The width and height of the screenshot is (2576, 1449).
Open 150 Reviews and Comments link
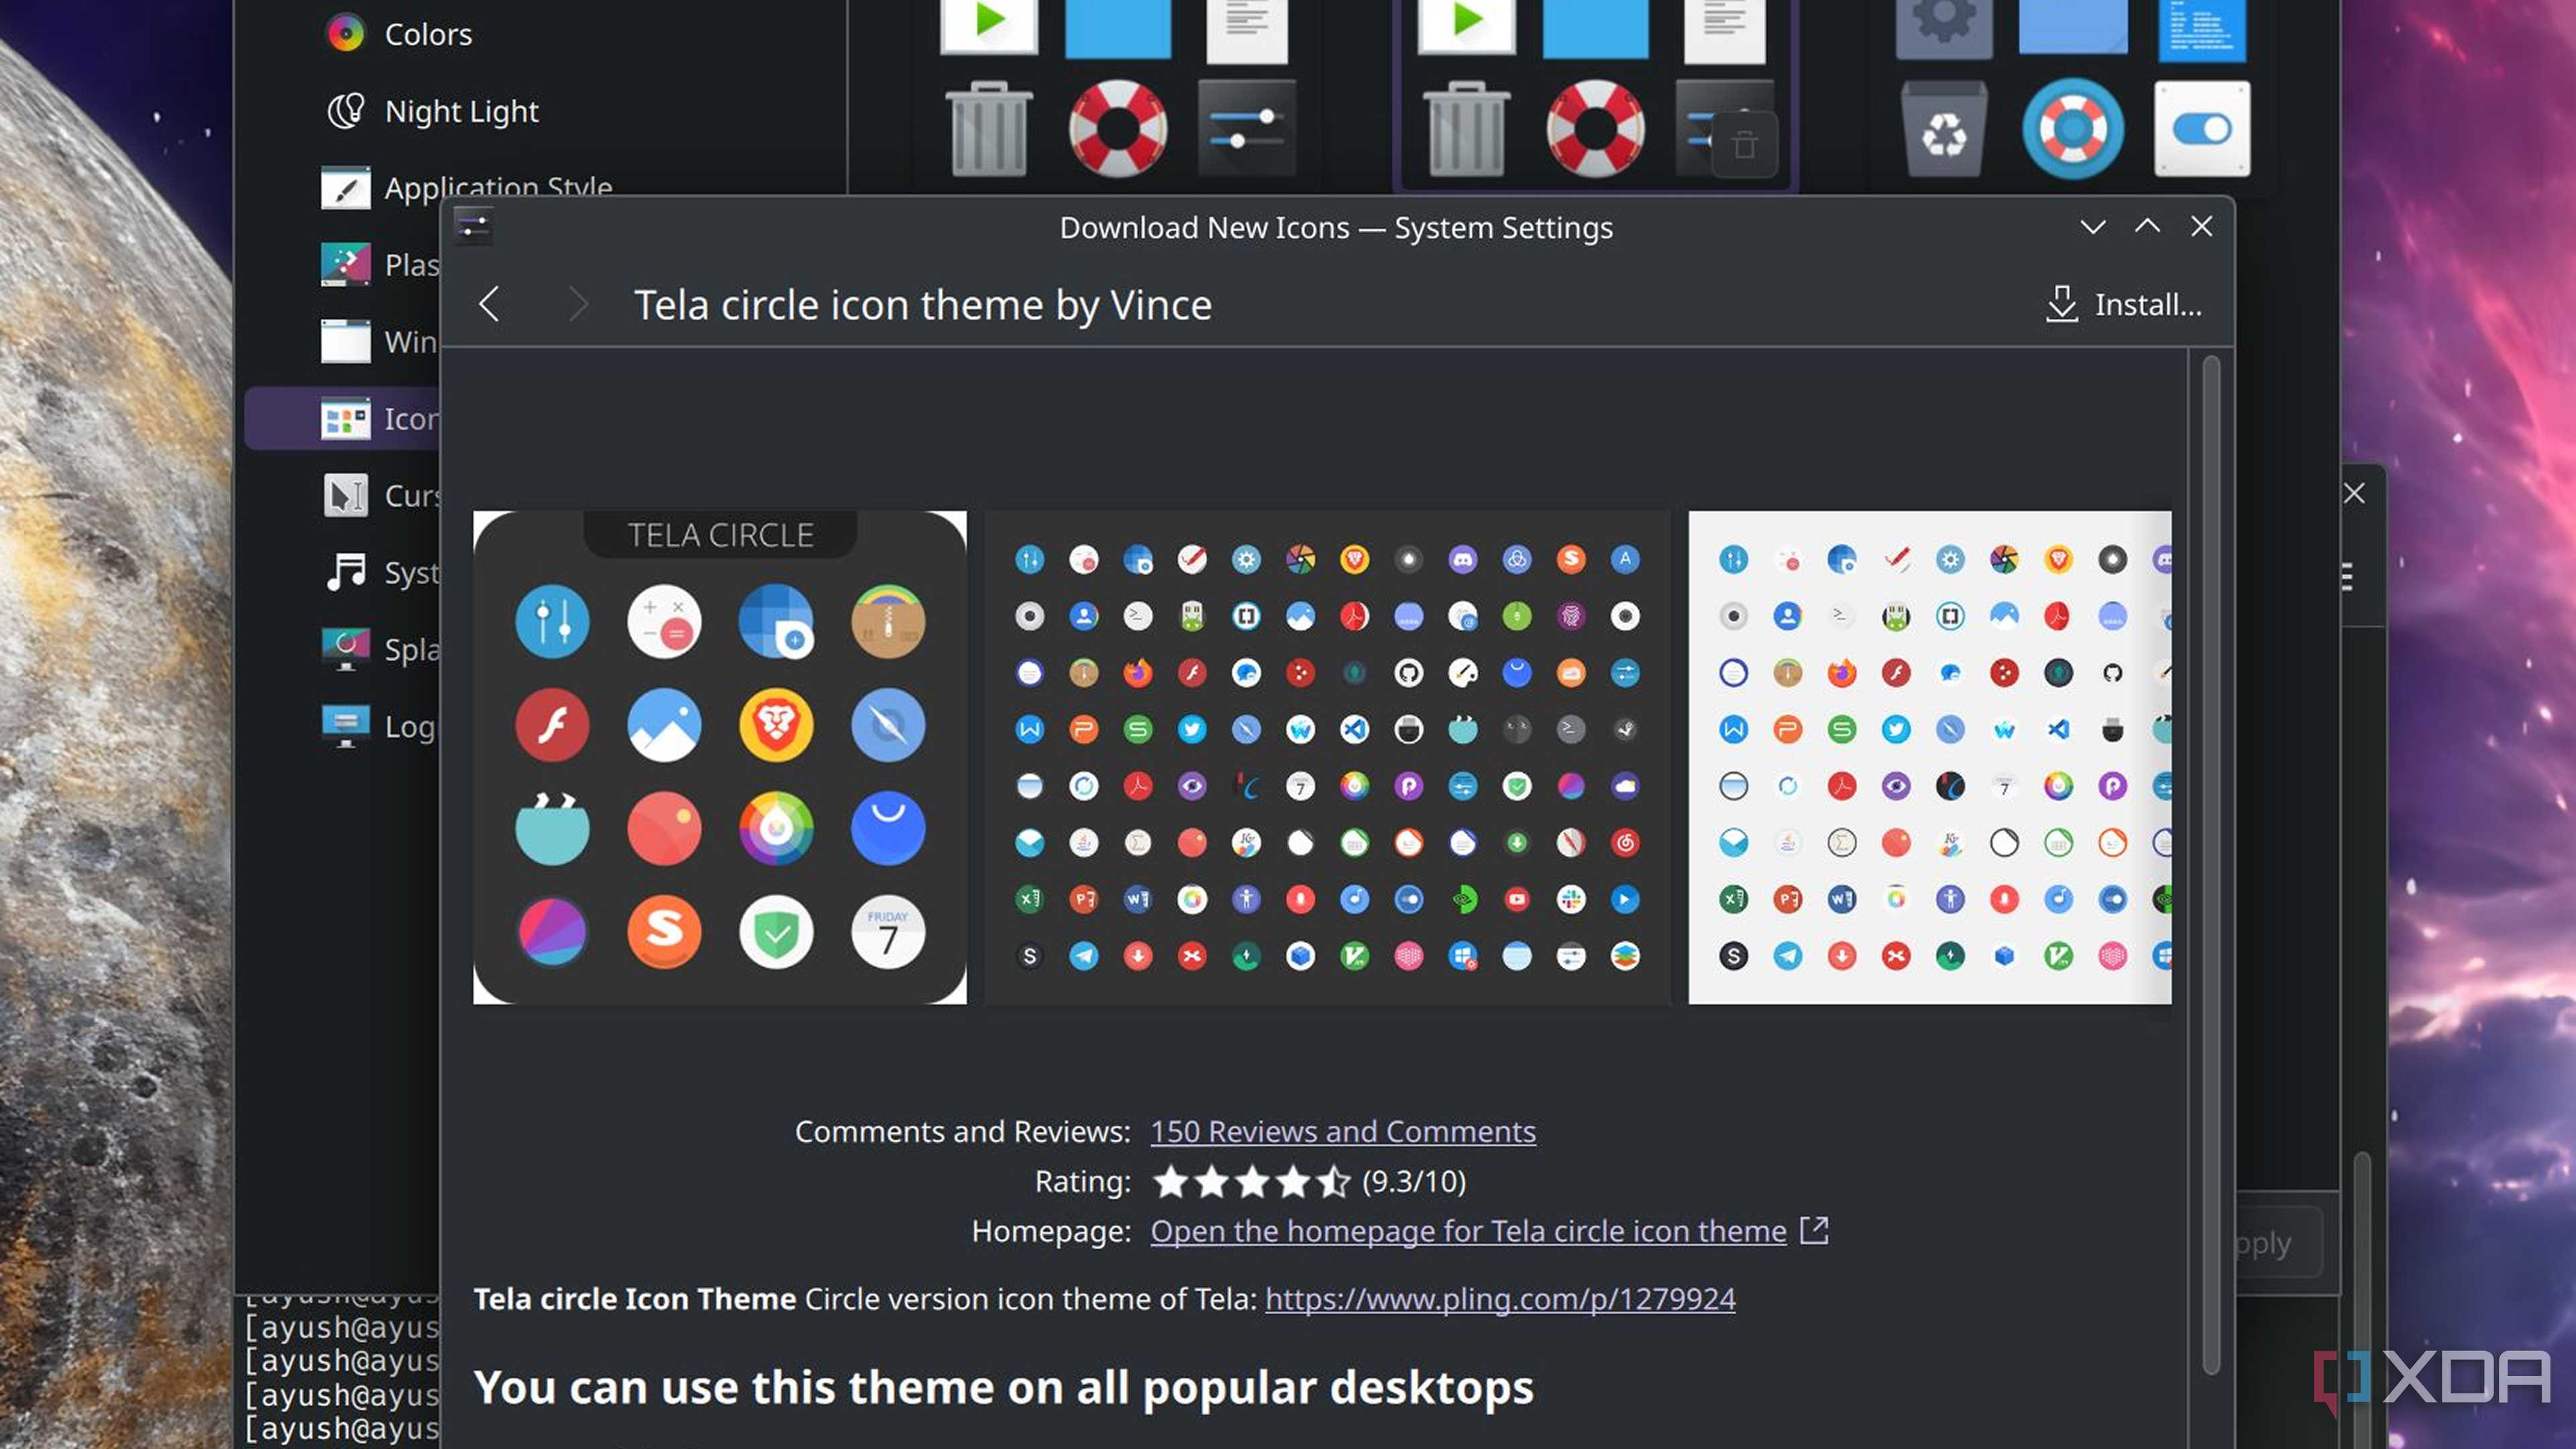1342,1131
